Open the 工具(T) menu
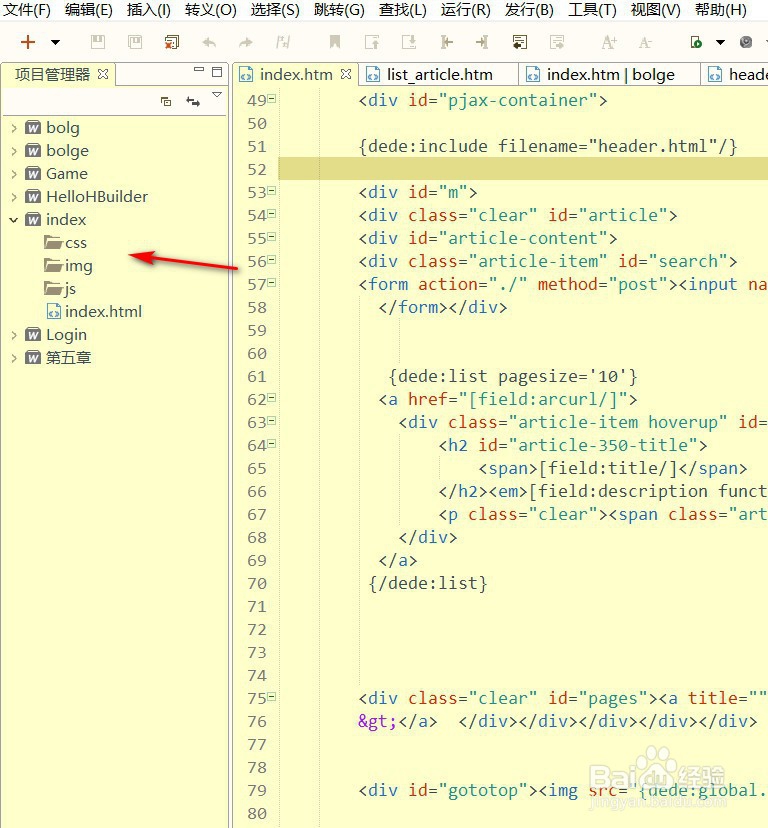 click(592, 10)
